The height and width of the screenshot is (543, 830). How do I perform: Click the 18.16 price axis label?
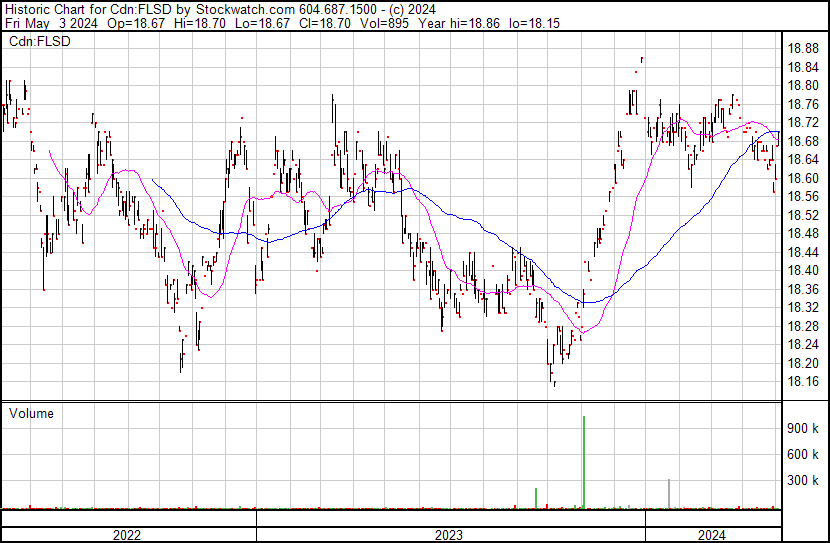(804, 382)
